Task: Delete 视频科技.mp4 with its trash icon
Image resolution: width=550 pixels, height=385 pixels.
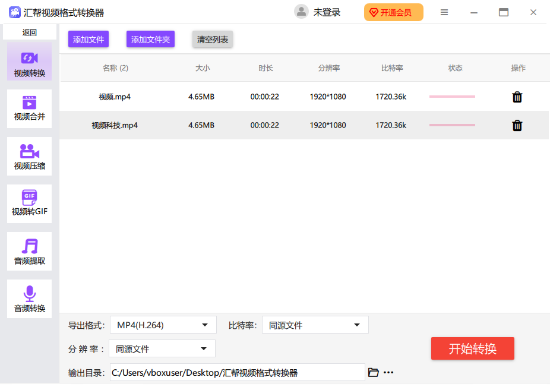Action: [517, 125]
